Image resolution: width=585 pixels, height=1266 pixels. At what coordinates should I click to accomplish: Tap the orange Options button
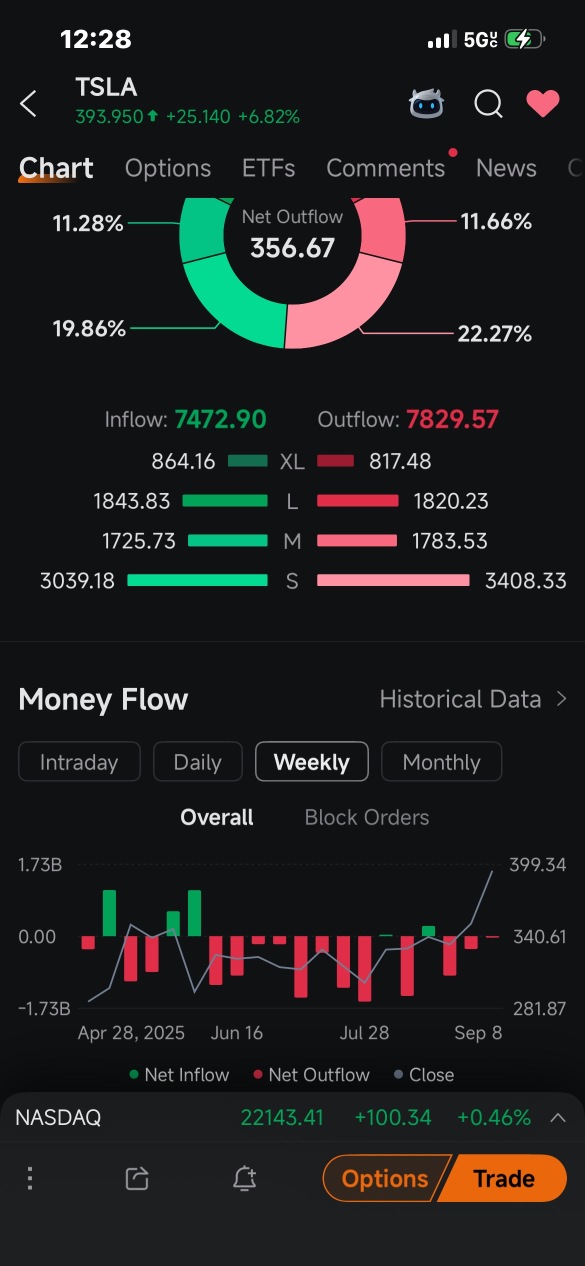click(384, 1179)
